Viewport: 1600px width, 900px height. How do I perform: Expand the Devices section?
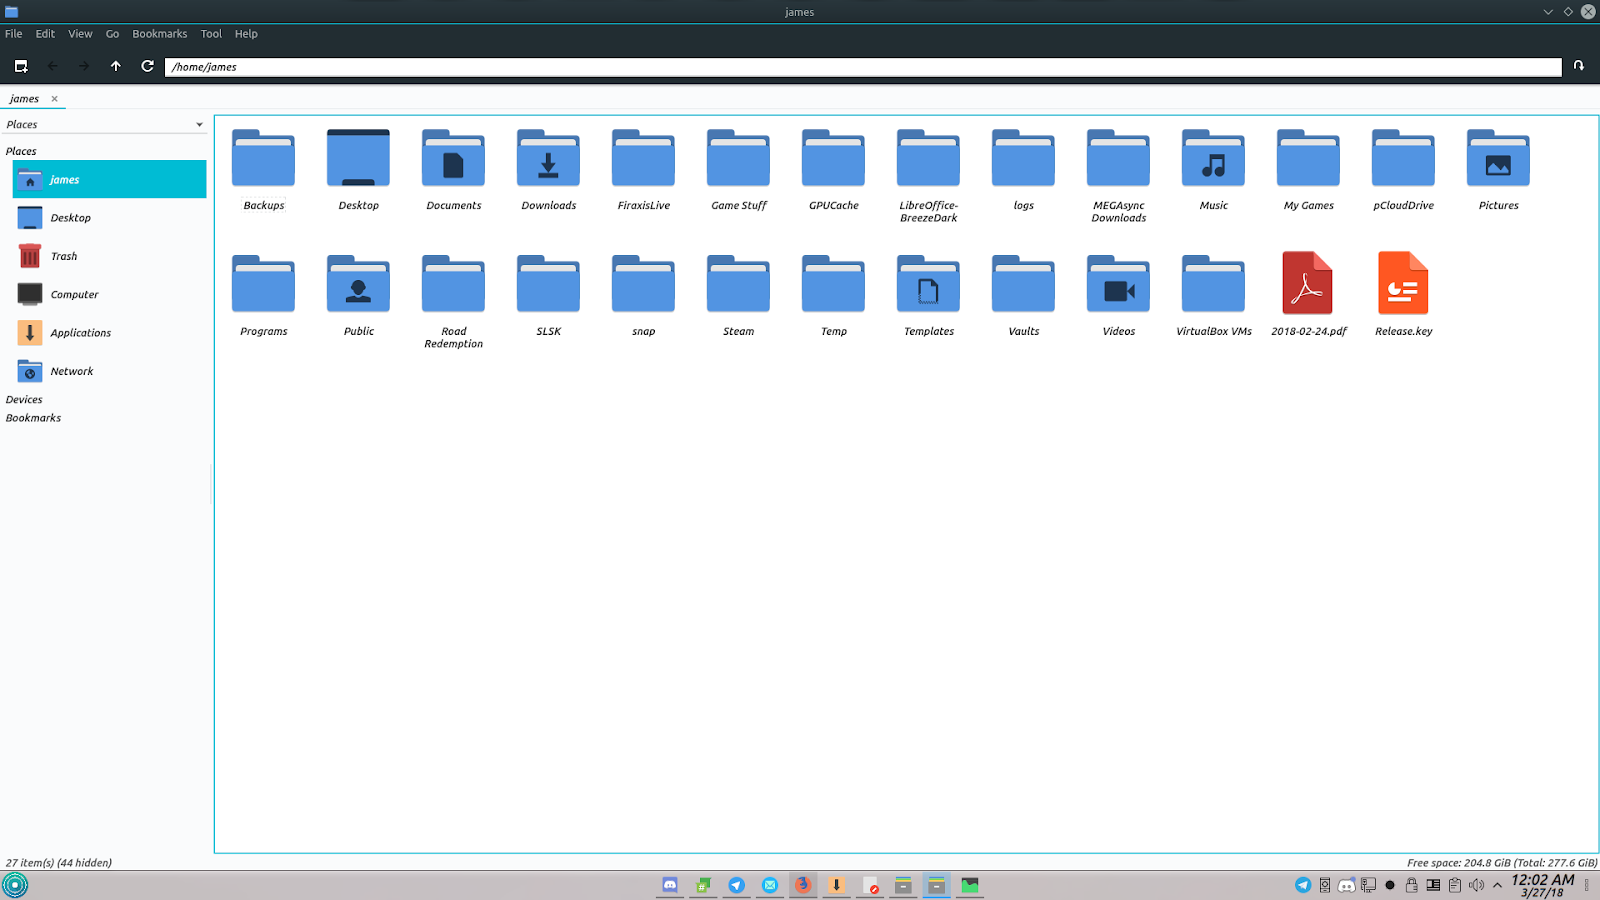click(x=24, y=398)
